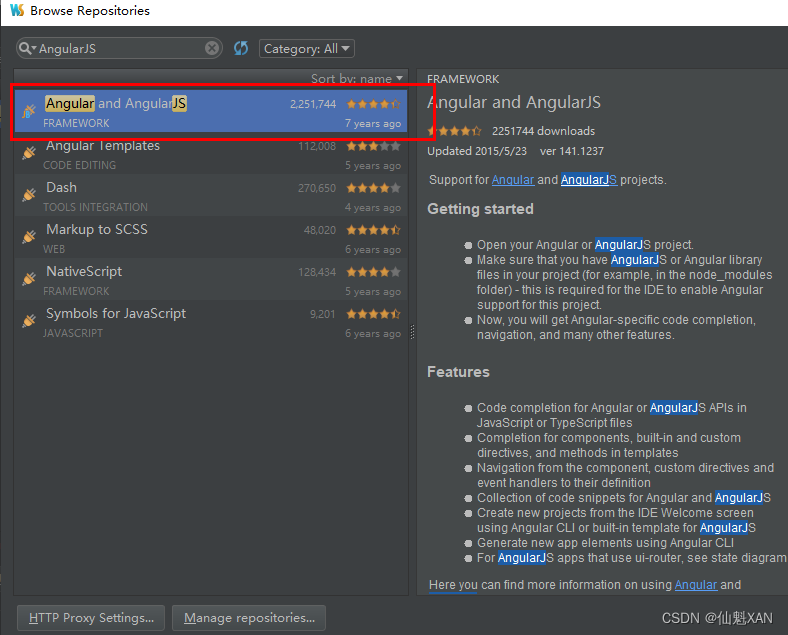
Task: Click the WEB category label
Action: tap(54, 249)
